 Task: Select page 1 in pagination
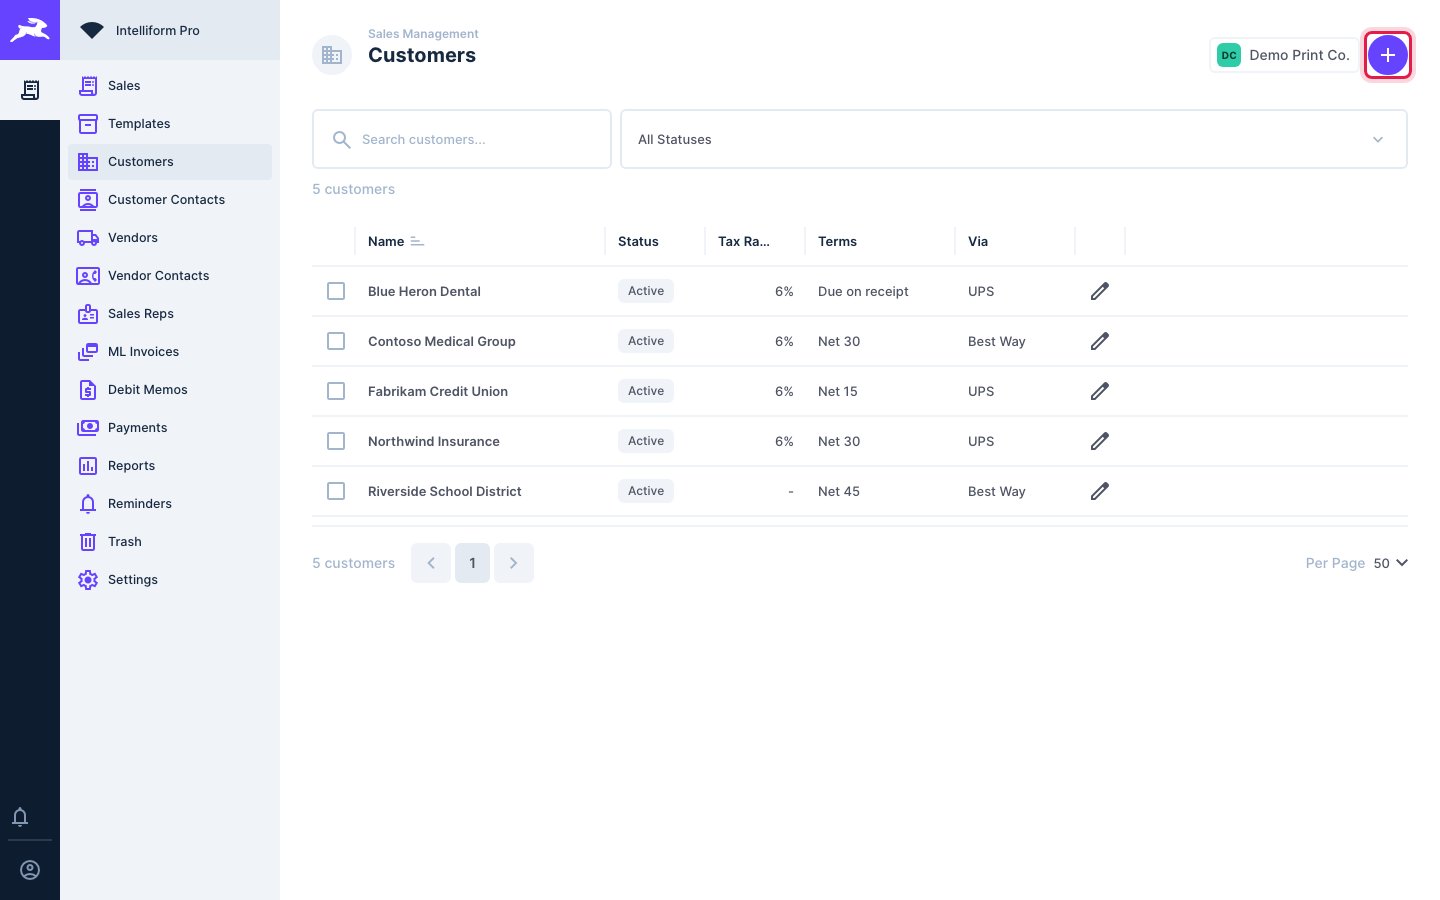coord(472,563)
